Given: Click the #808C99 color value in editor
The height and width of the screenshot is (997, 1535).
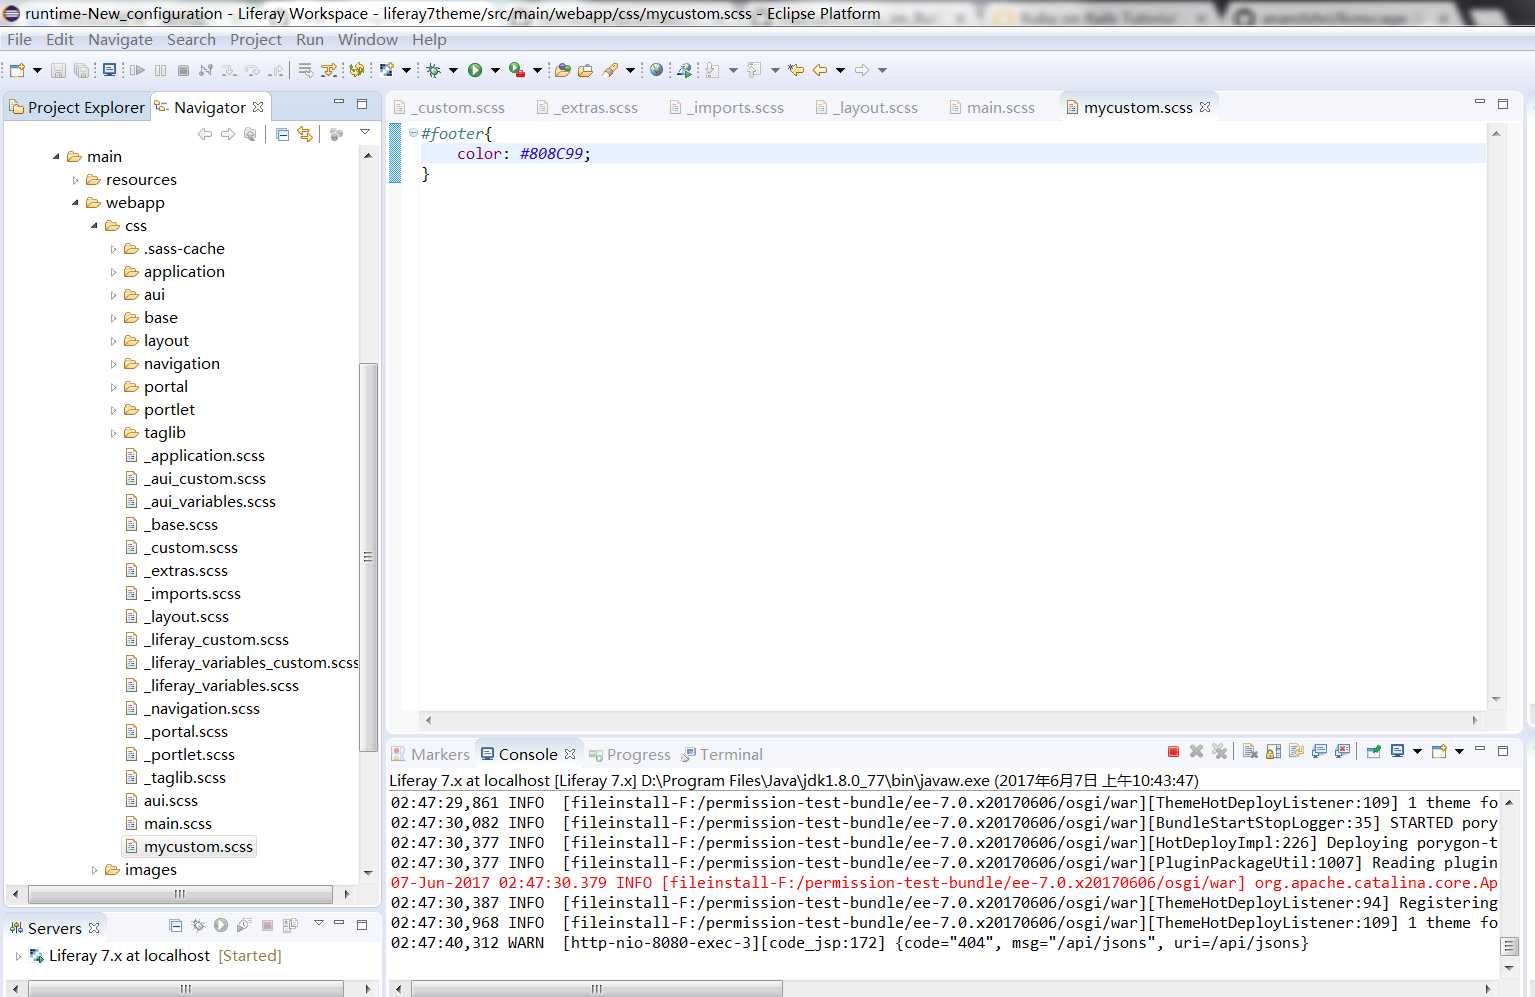Looking at the screenshot, I should [x=554, y=154].
